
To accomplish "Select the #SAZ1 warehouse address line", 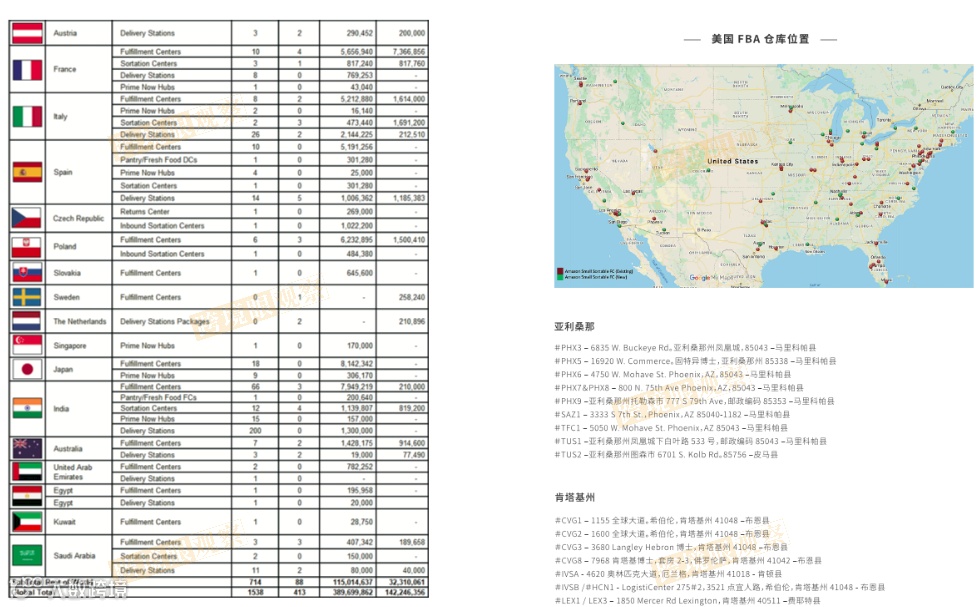I will pos(672,414).
